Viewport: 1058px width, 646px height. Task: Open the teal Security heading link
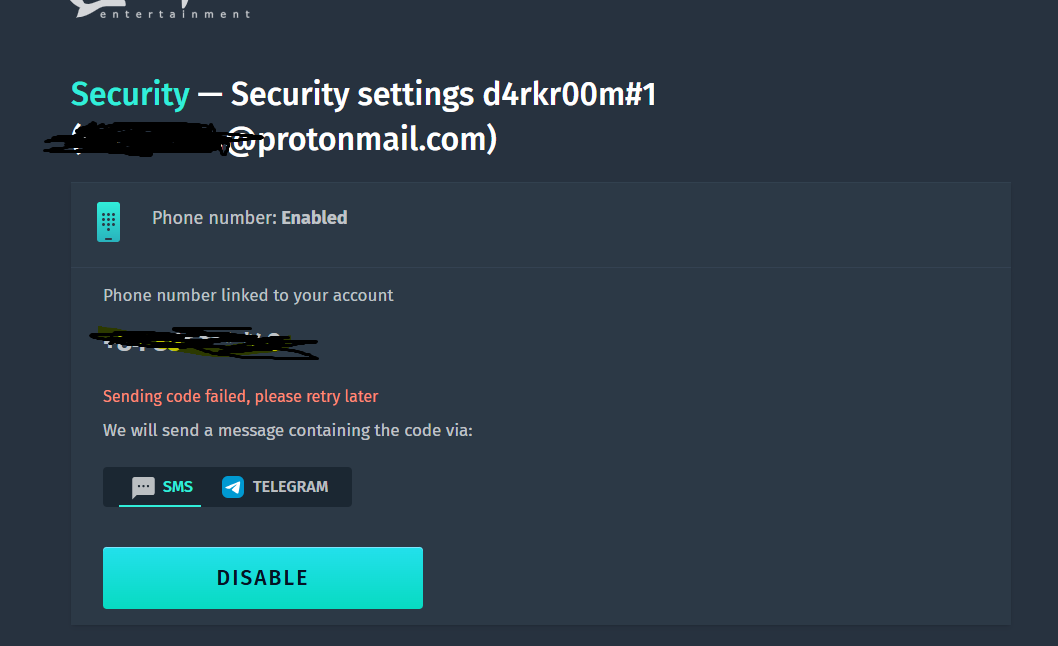click(130, 95)
